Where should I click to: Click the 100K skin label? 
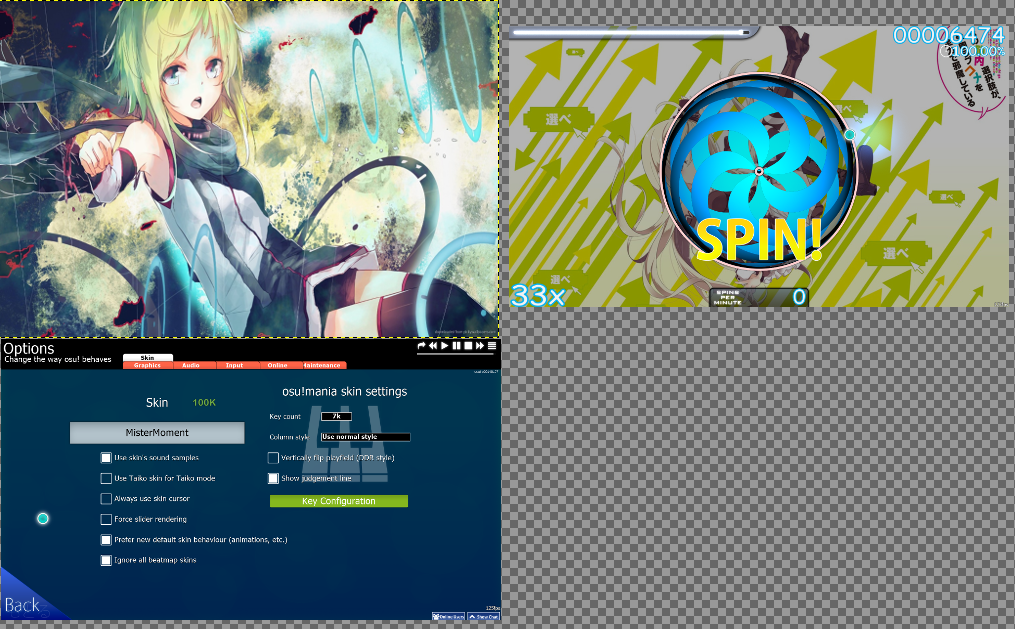[204, 403]
